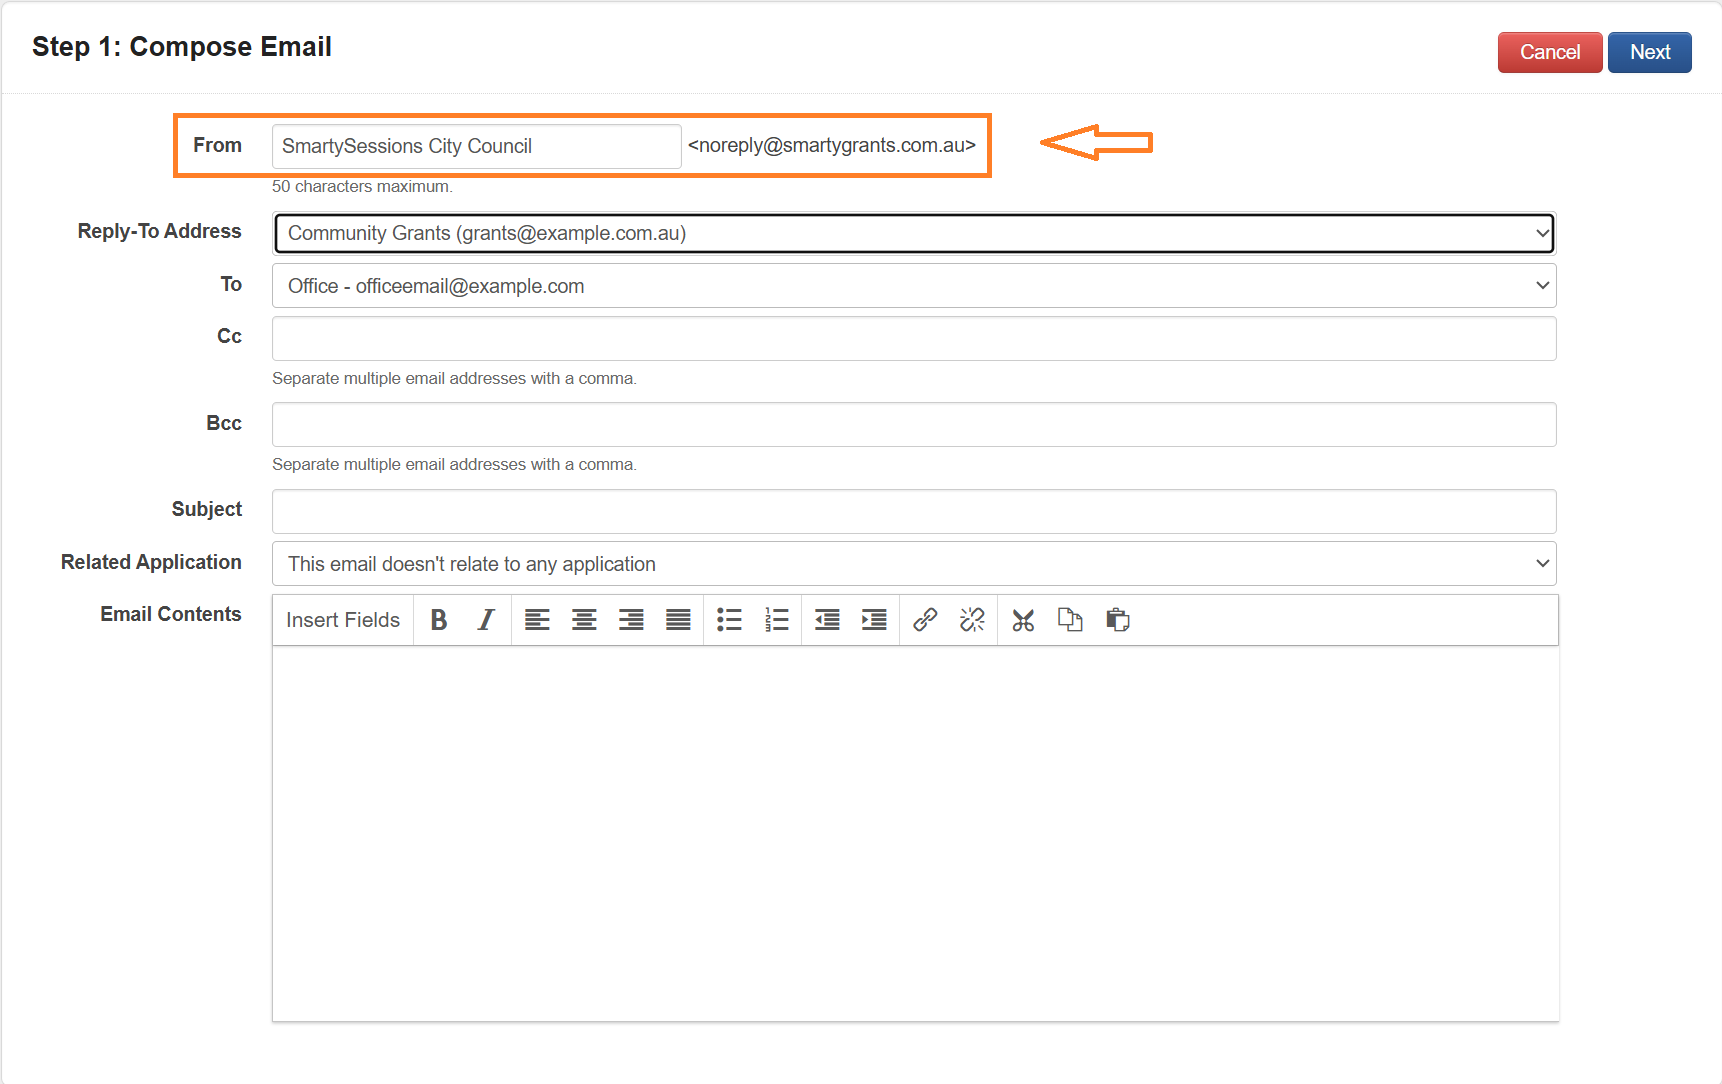Insert a bulleted list
The height and width of the screenshot is (1084, 1722).
[x=729, y=620]
